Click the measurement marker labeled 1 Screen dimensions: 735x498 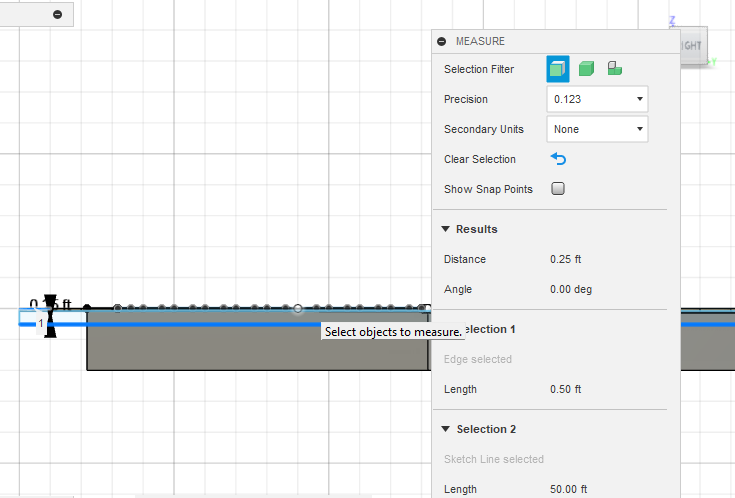41,323
